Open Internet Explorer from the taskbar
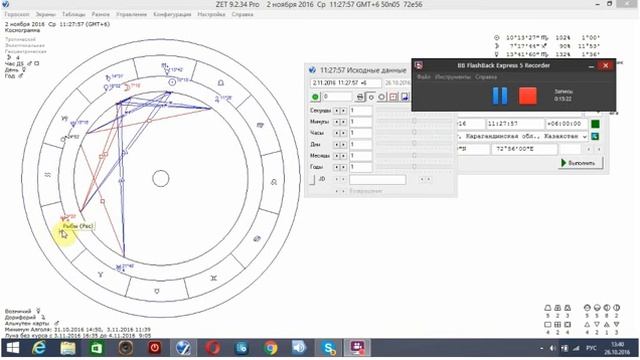 [x=39, y=348]
